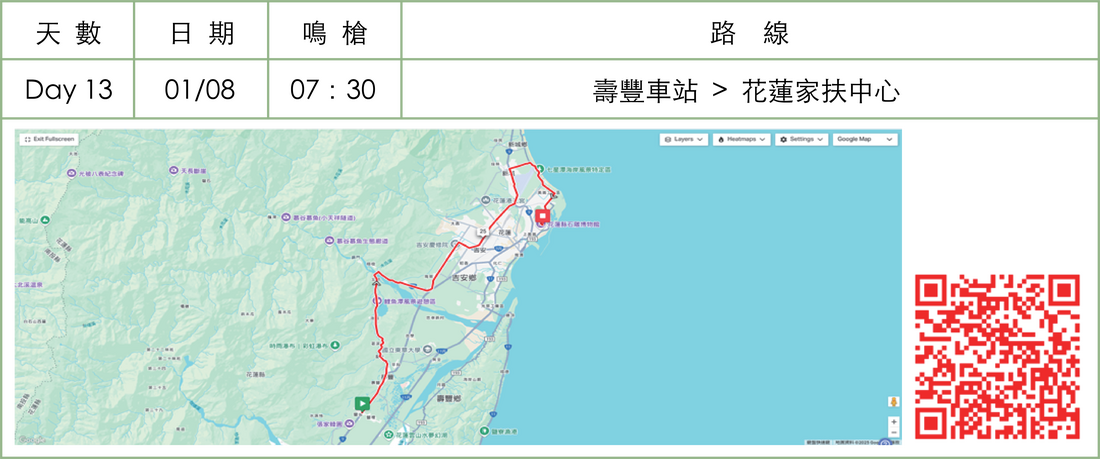Click the Street View pegman icon
Screen dimensions: 1100x459
click(x=893, y=401)
